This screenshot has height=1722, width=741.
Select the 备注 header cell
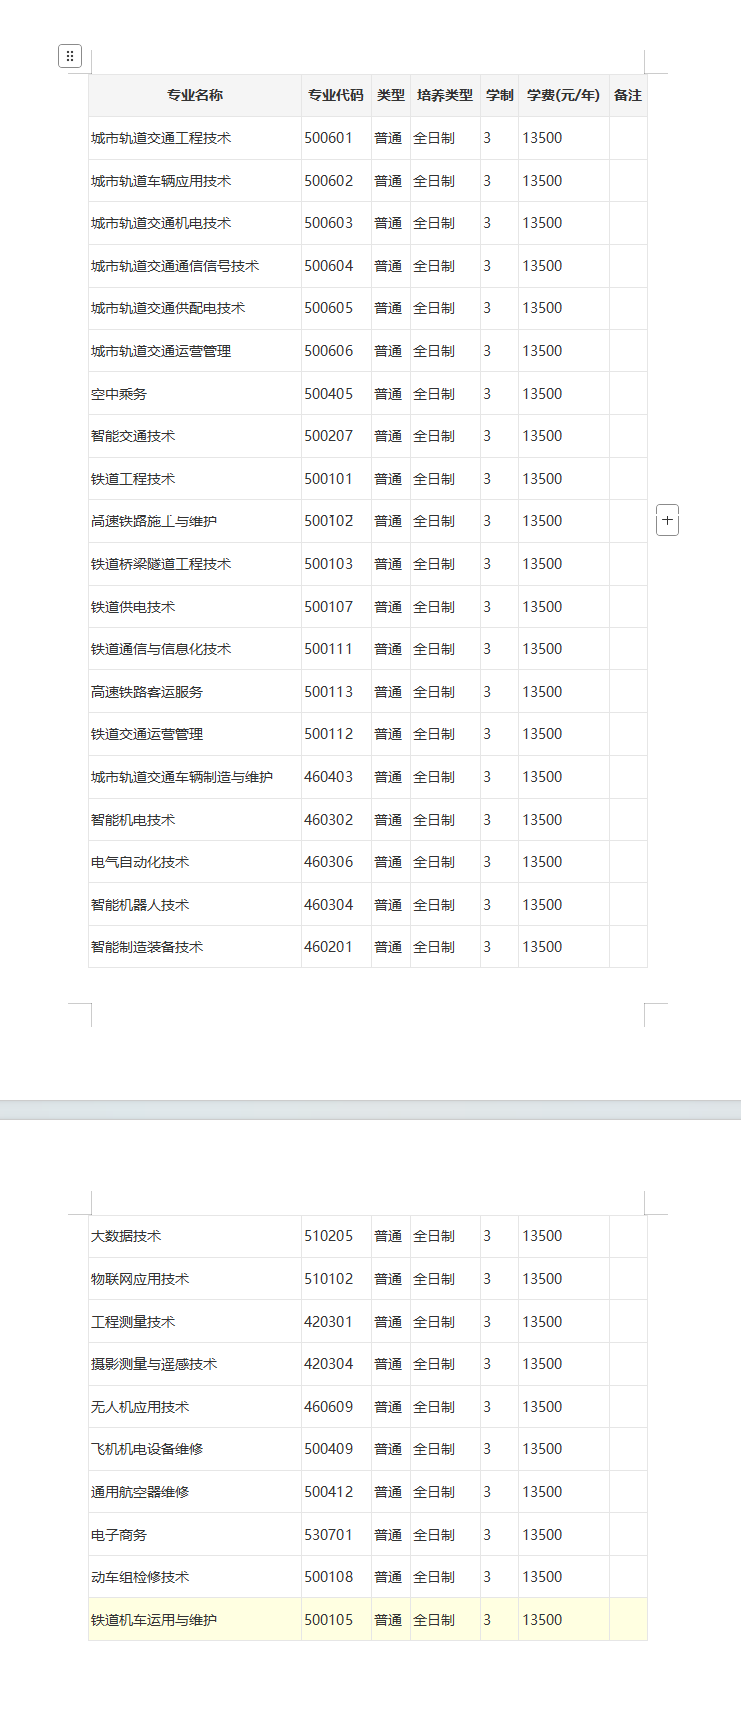point(628,95)
